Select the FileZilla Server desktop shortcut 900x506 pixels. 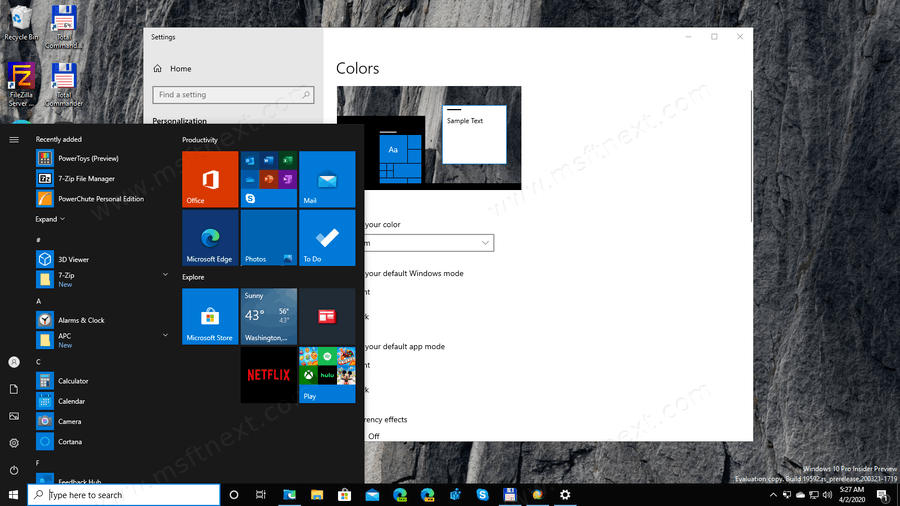pyautogui.click(x=21, y=85)
